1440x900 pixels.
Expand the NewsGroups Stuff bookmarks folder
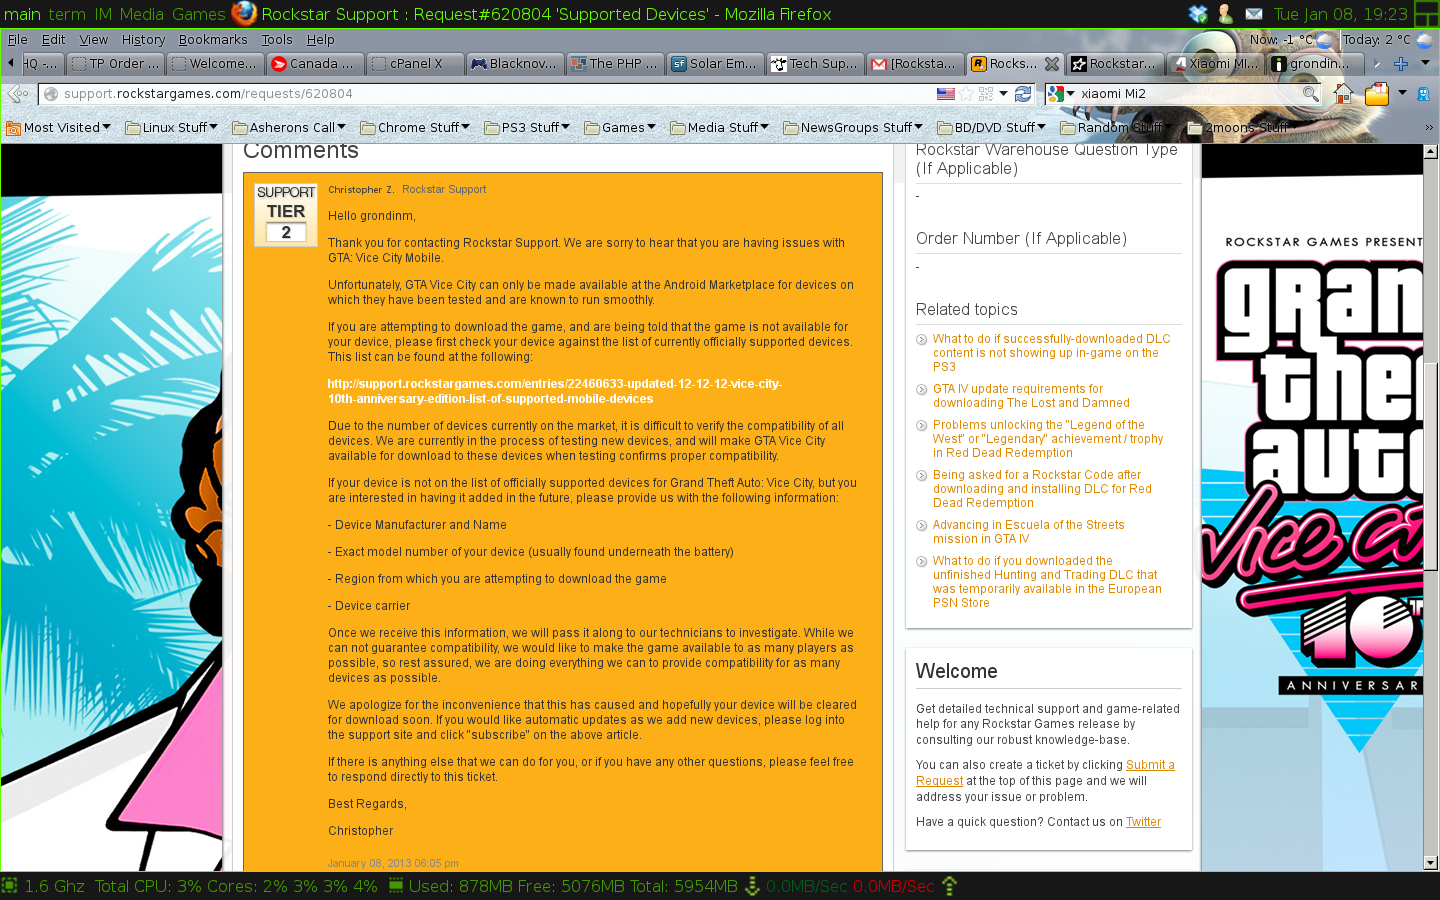click(854, 127)
